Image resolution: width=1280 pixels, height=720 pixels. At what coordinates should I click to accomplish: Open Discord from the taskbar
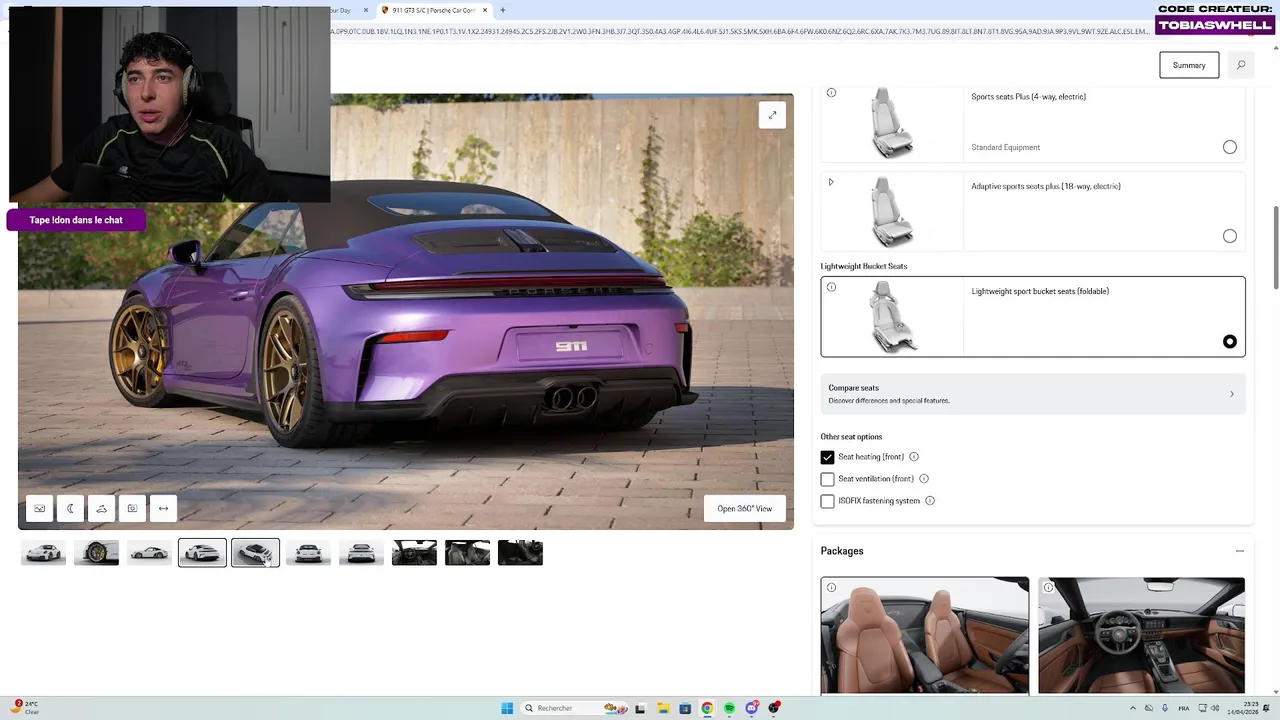coord(751,708)
